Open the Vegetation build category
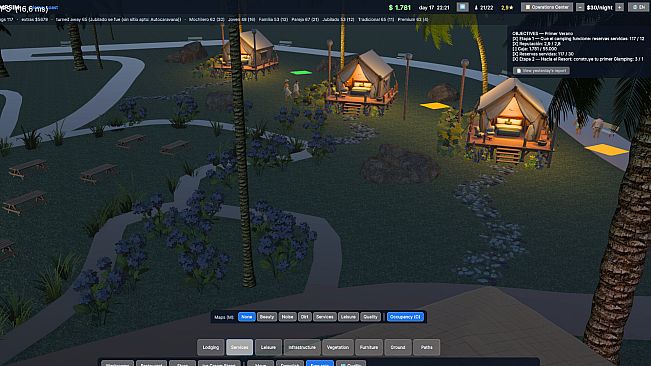 coord(338,347)
